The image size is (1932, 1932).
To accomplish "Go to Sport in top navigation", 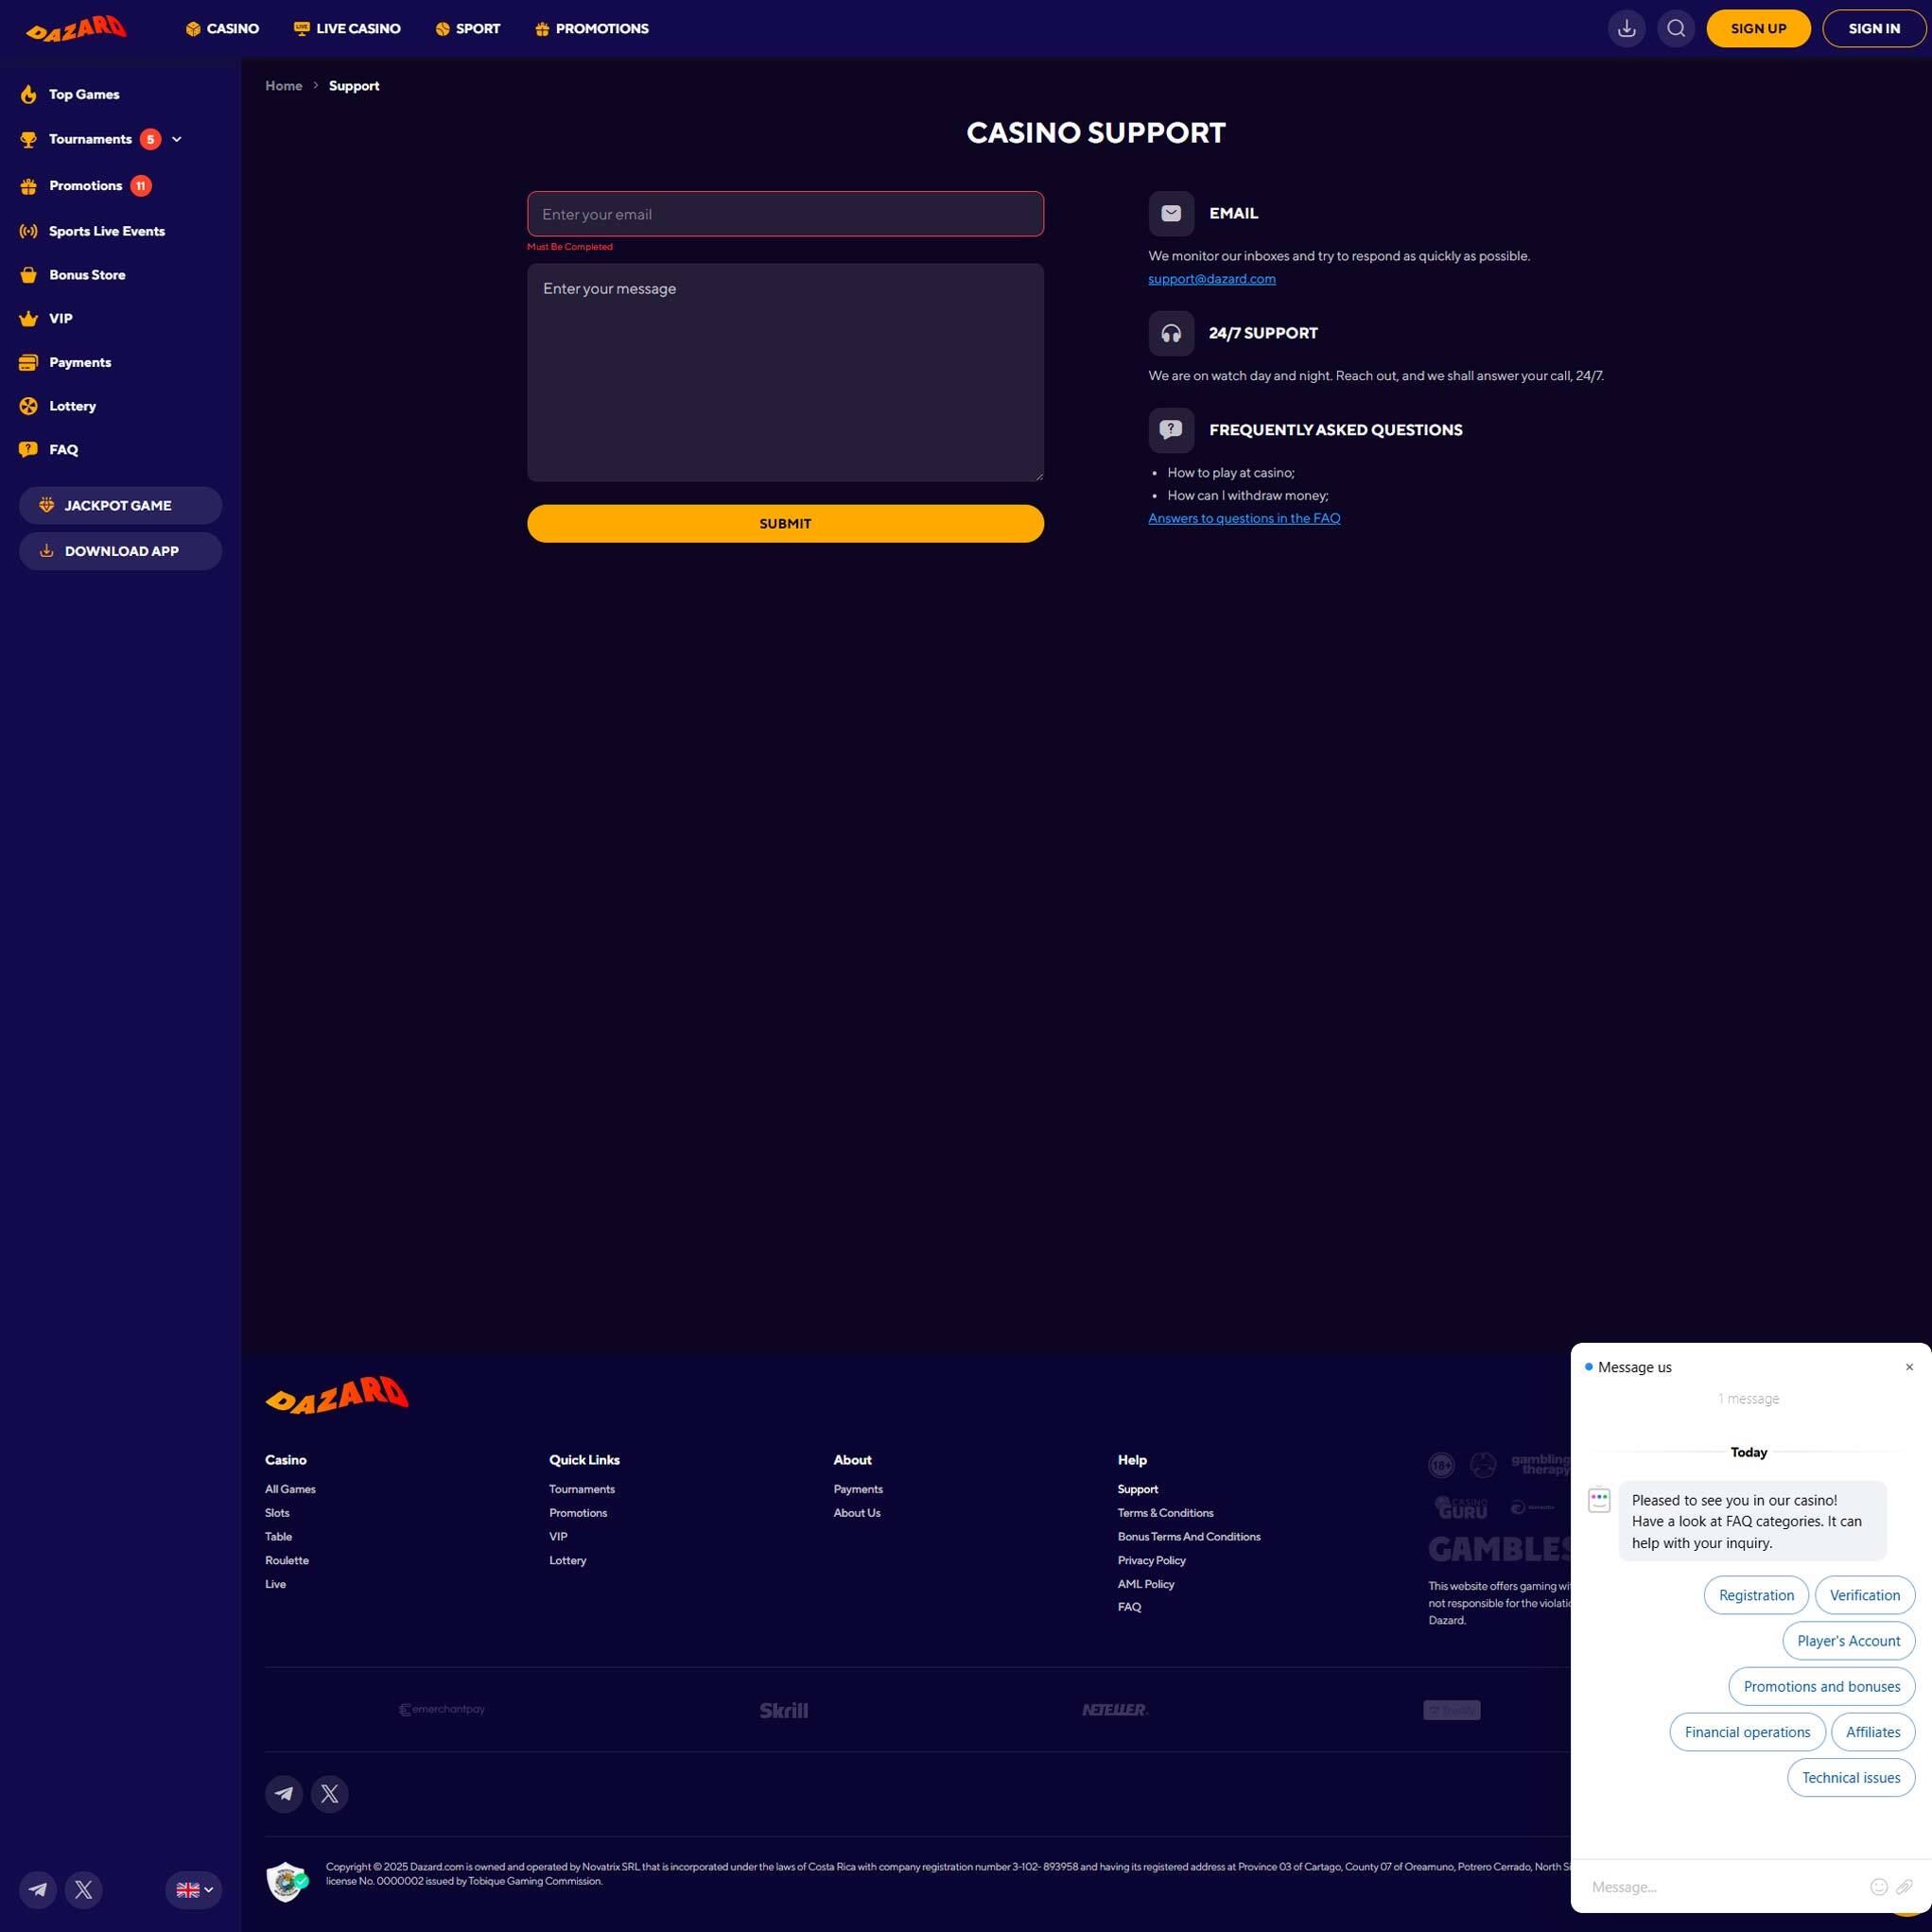I will click(468, 29).
